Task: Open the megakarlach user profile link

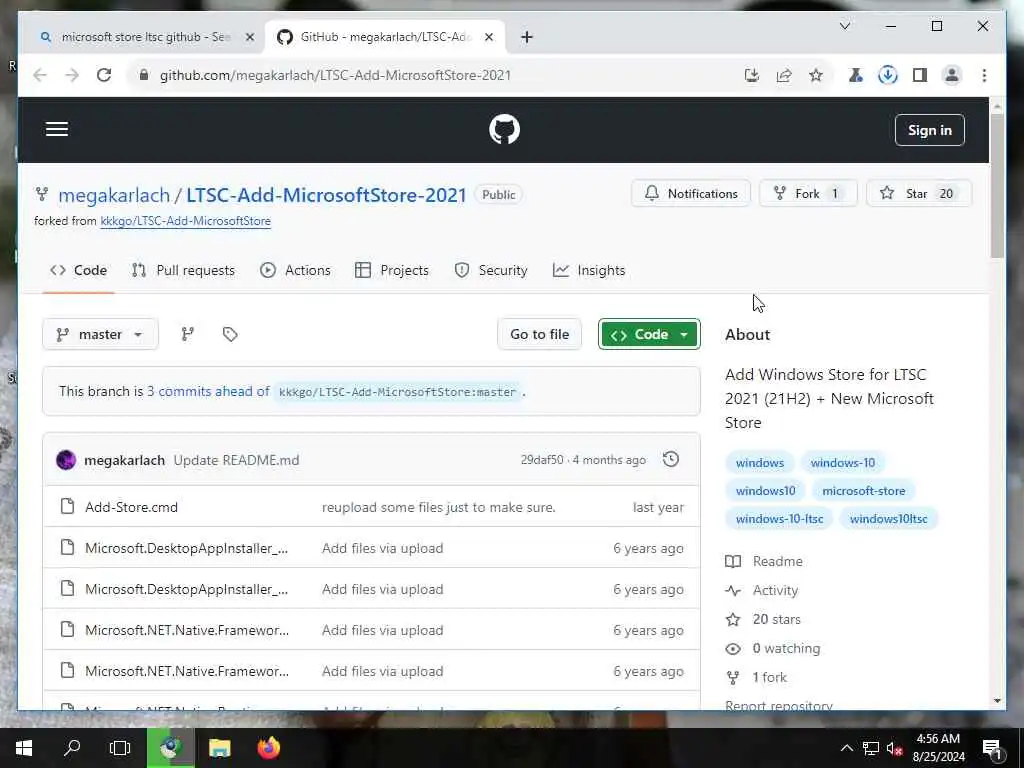Action: [114, 195]
